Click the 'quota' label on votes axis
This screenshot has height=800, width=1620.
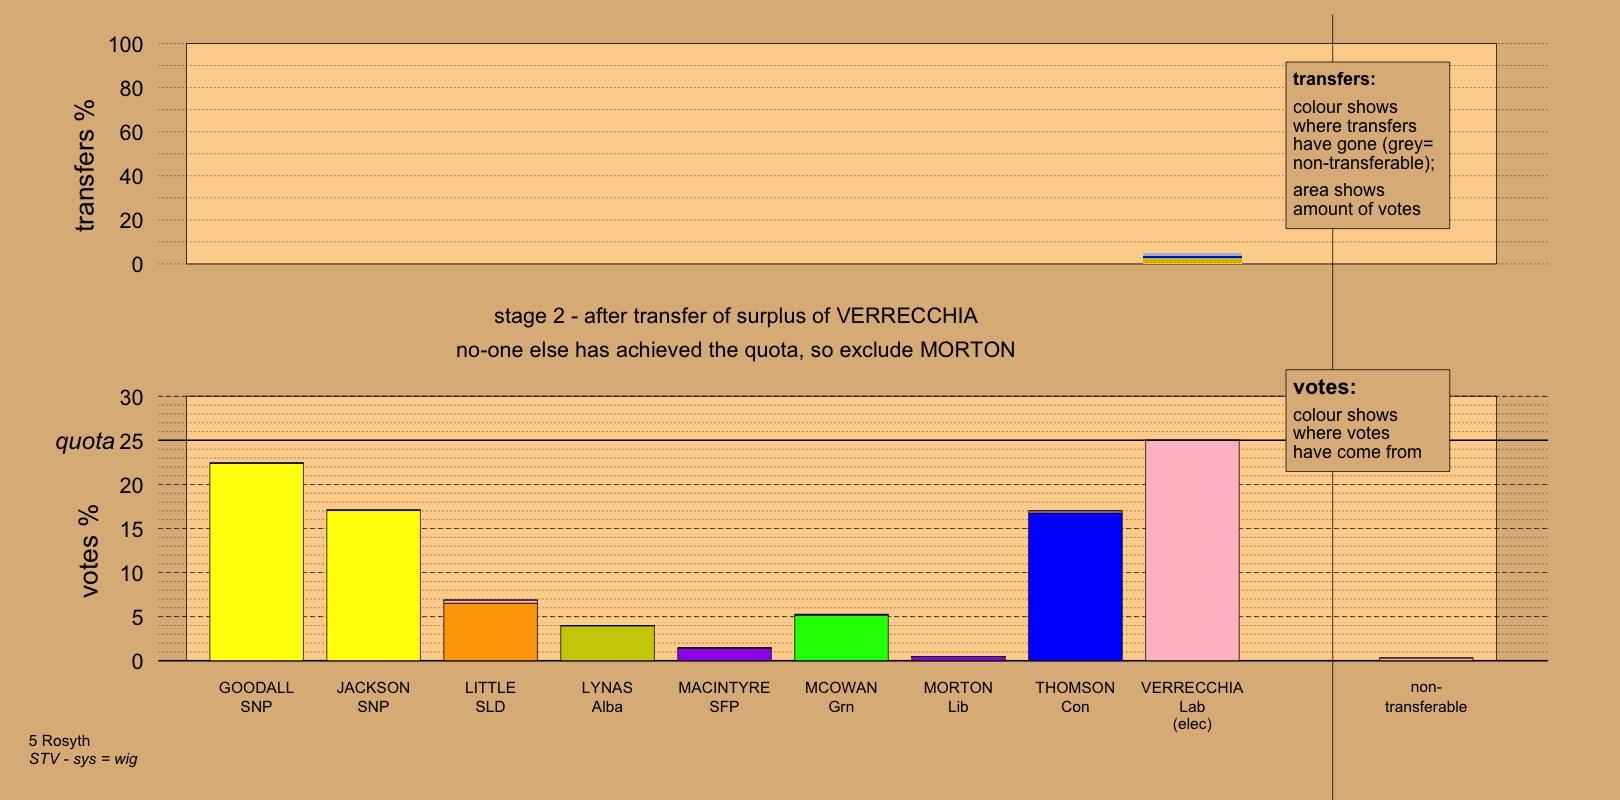pos(85,441)
